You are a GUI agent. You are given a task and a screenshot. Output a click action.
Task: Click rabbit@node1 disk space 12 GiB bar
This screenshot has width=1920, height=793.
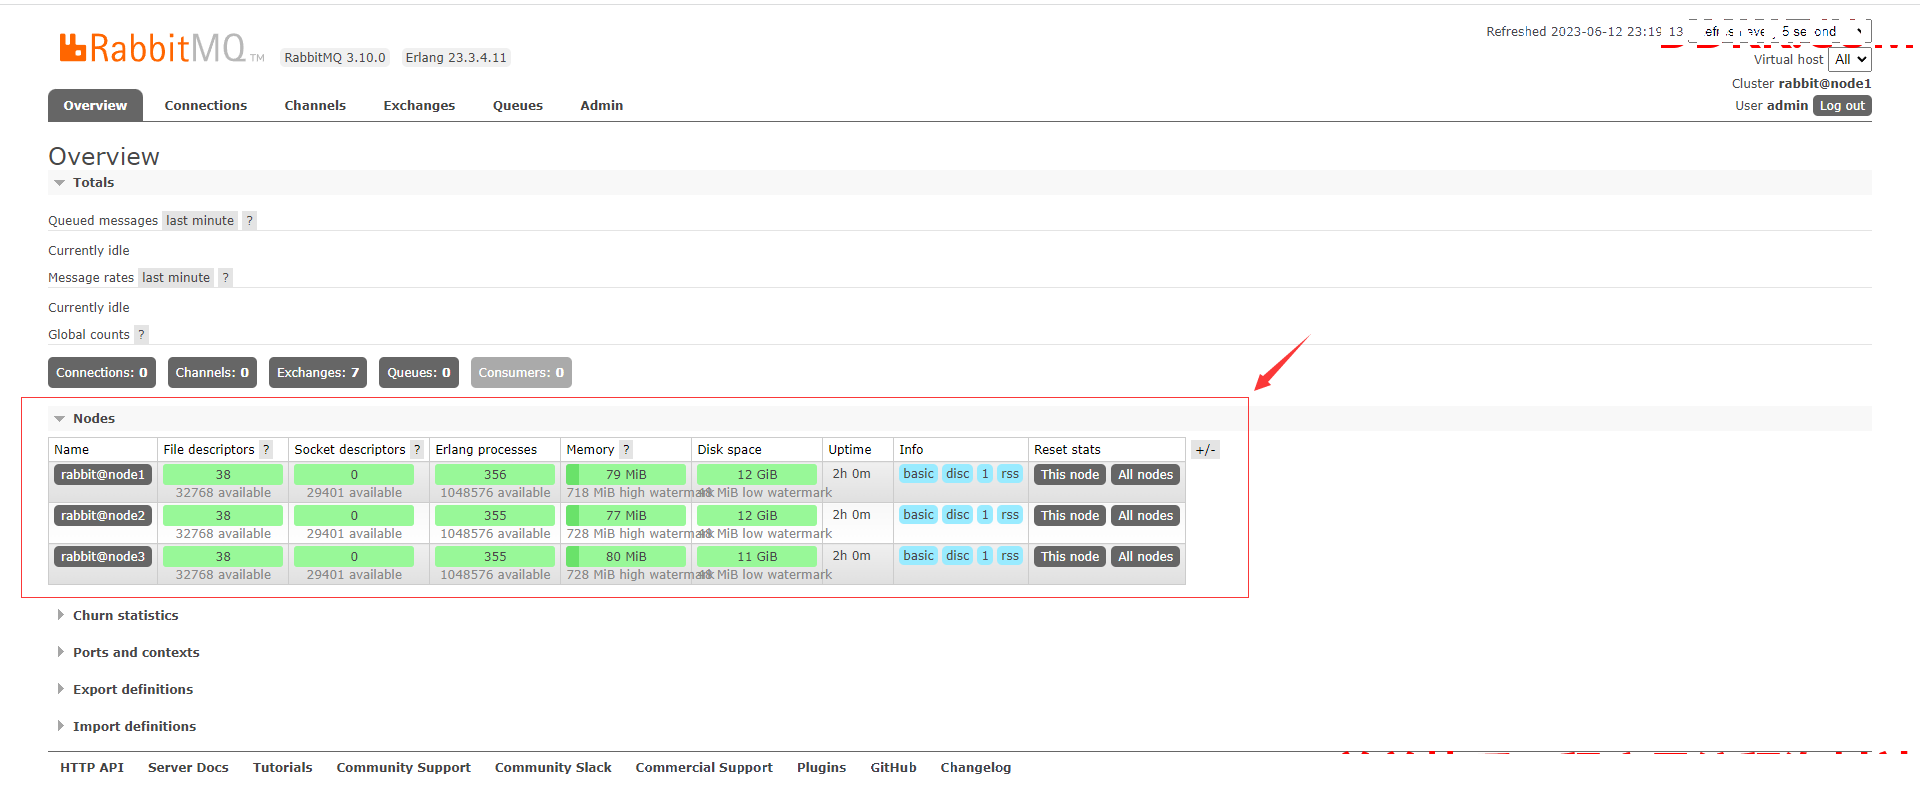click(x=757, y=475)
